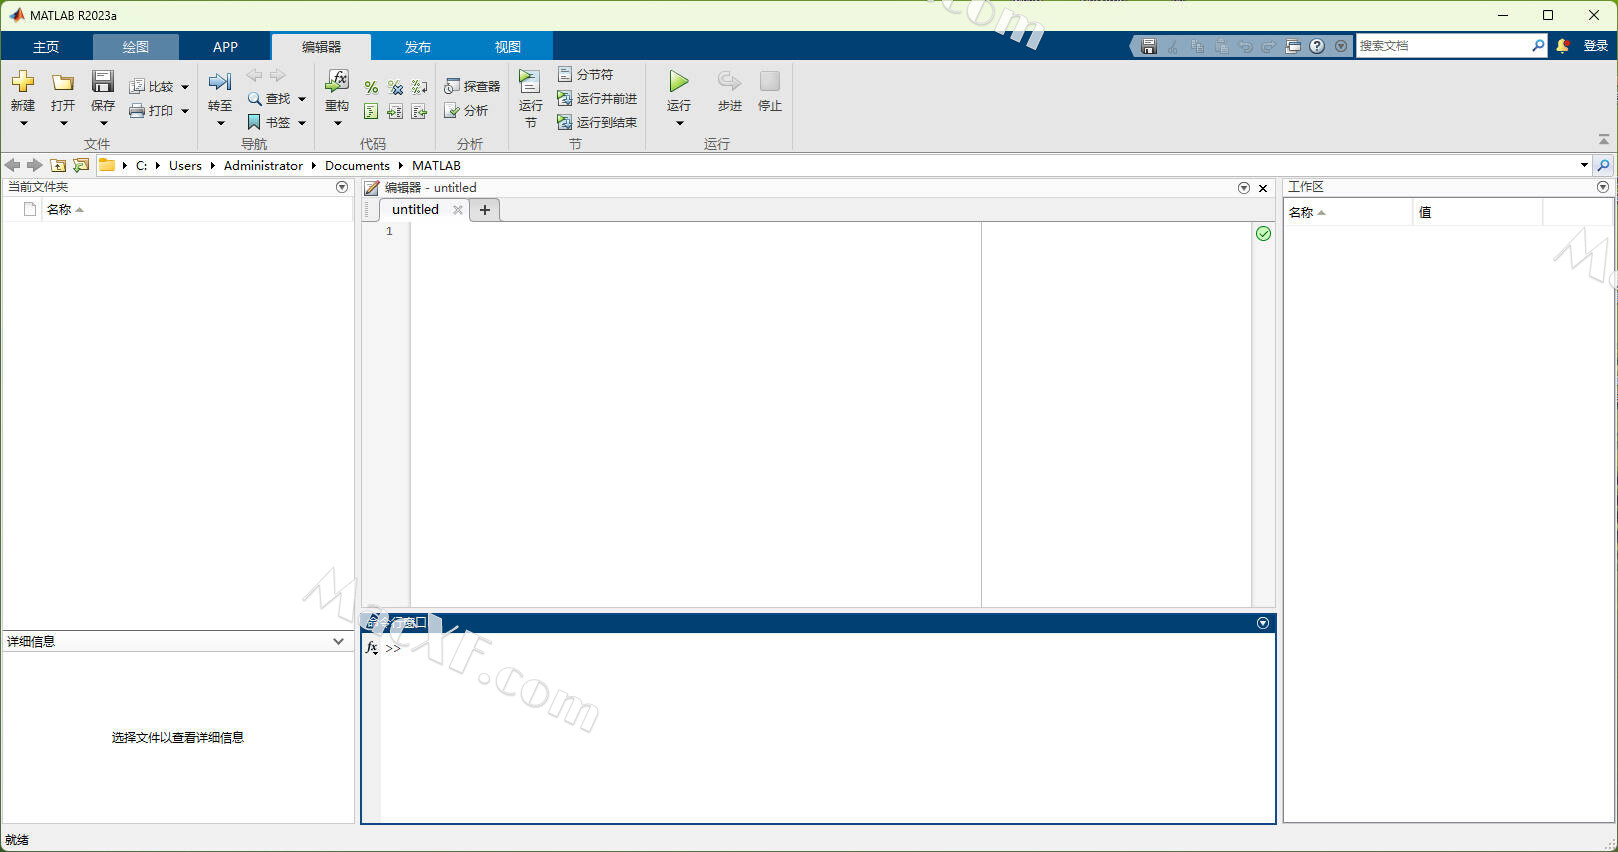Click the 搜索文档 search field
Screen dimensions: 1618x852
coord(1443,46)
